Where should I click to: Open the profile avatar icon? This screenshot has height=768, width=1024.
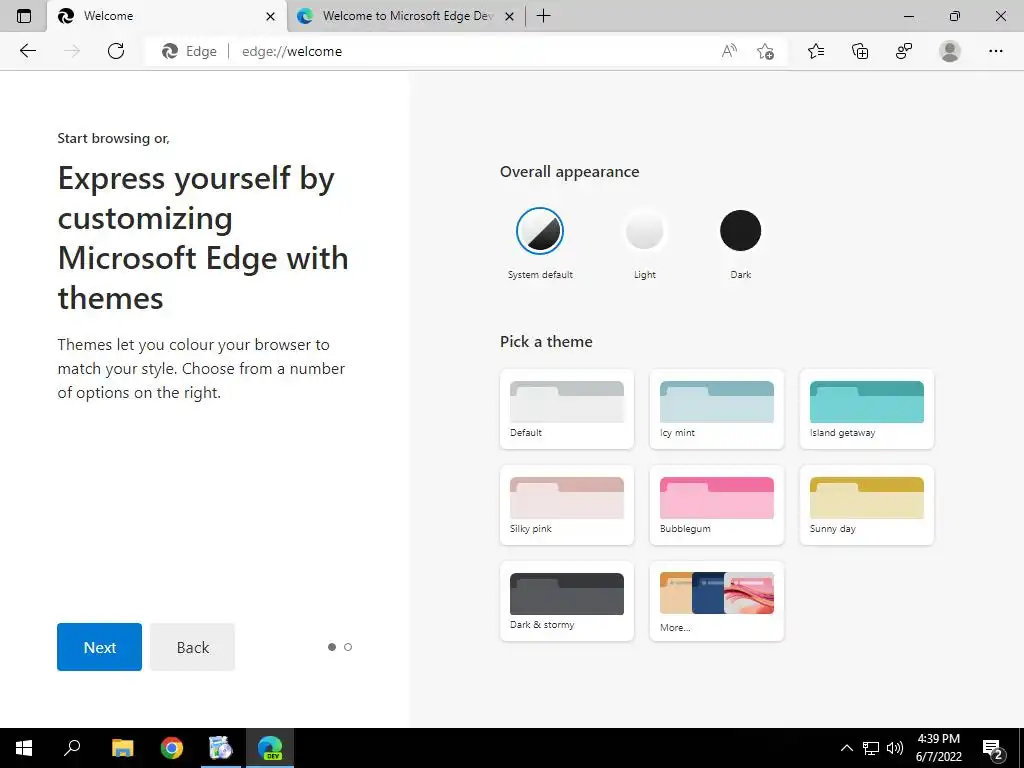[950, 51]
